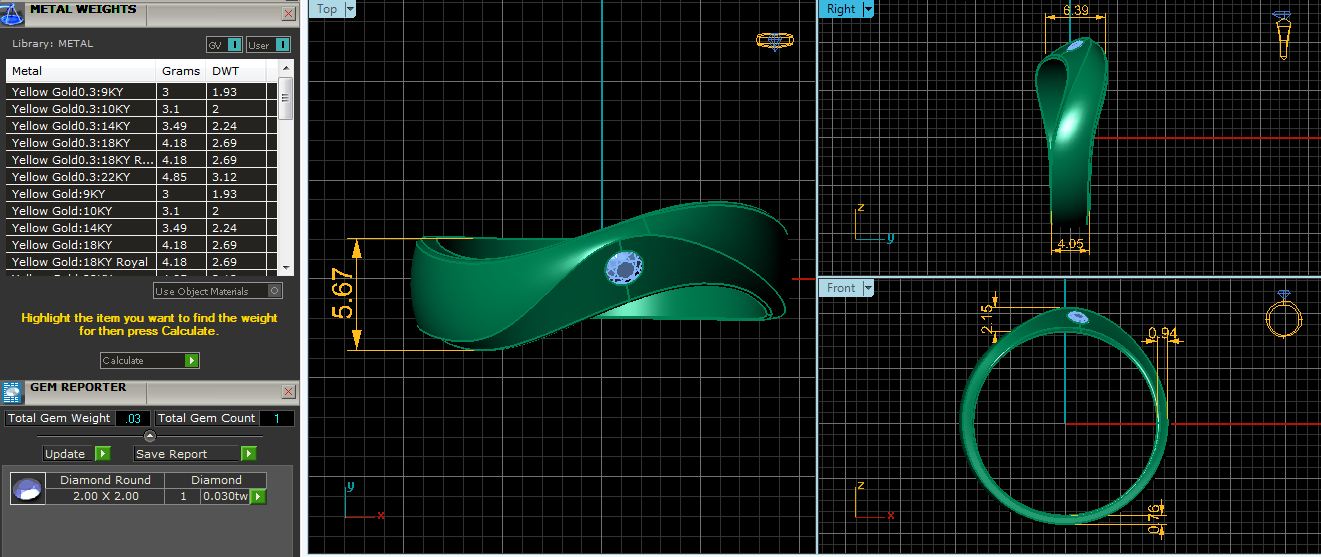Click the green arrow next to Save Report
The height and width of the screenshot is (557, 1321).
pyautogui.click(x=248, y=454)
